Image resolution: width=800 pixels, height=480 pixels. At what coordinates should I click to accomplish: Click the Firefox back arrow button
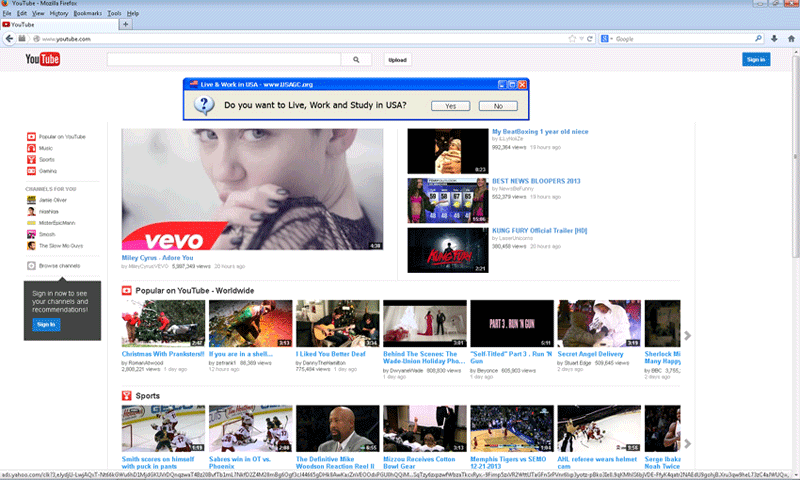9,39
